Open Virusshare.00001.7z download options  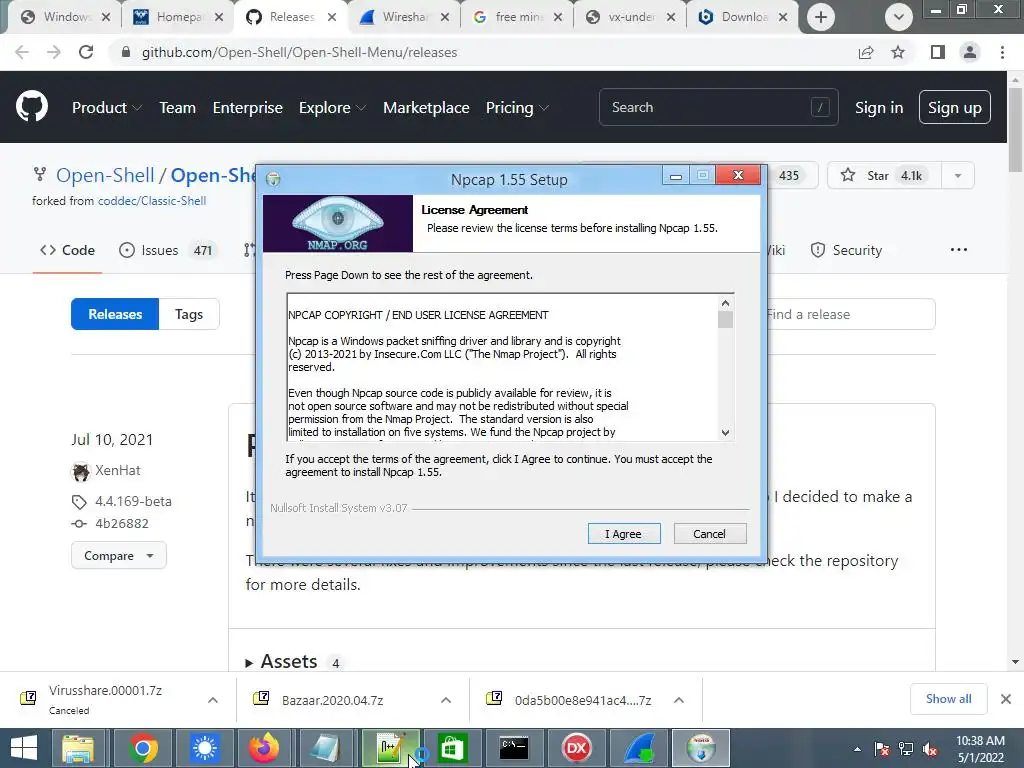coord(213,700)
